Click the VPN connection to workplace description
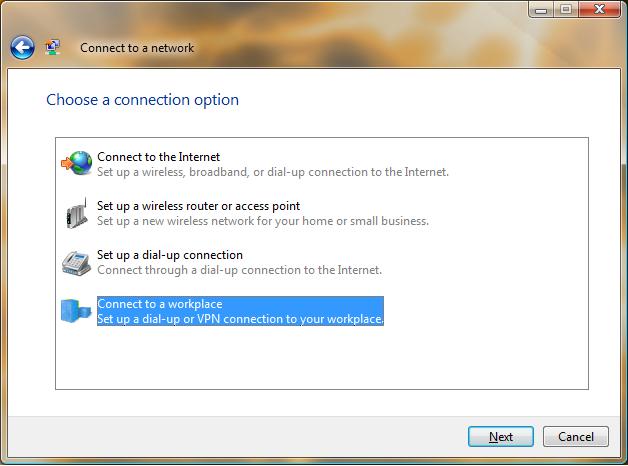The height and width of the screenshot is (466, 628). tap(240, 319)
